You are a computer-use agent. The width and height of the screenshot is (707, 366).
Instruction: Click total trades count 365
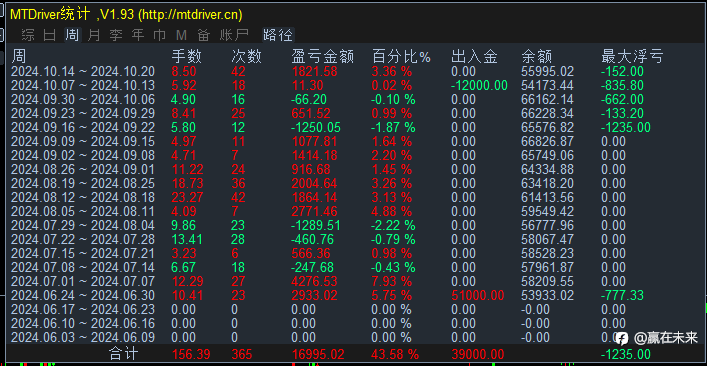tap(243, 354)
